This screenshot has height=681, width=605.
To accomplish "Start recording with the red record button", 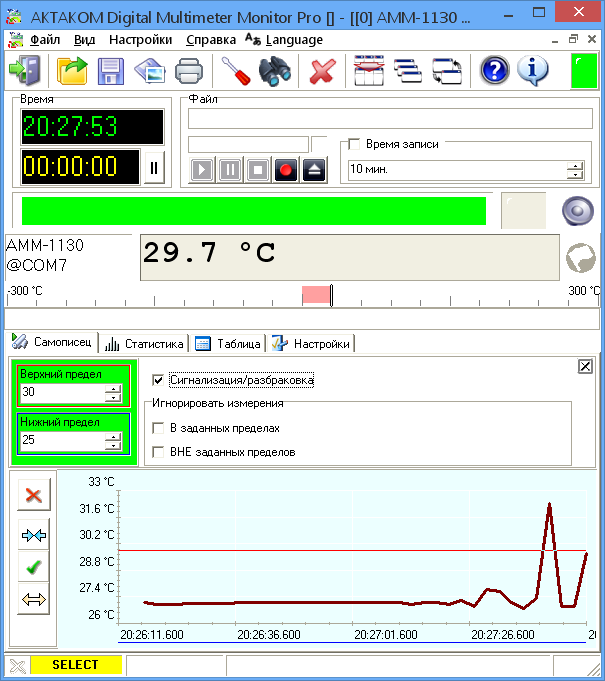I will [286, 169].
